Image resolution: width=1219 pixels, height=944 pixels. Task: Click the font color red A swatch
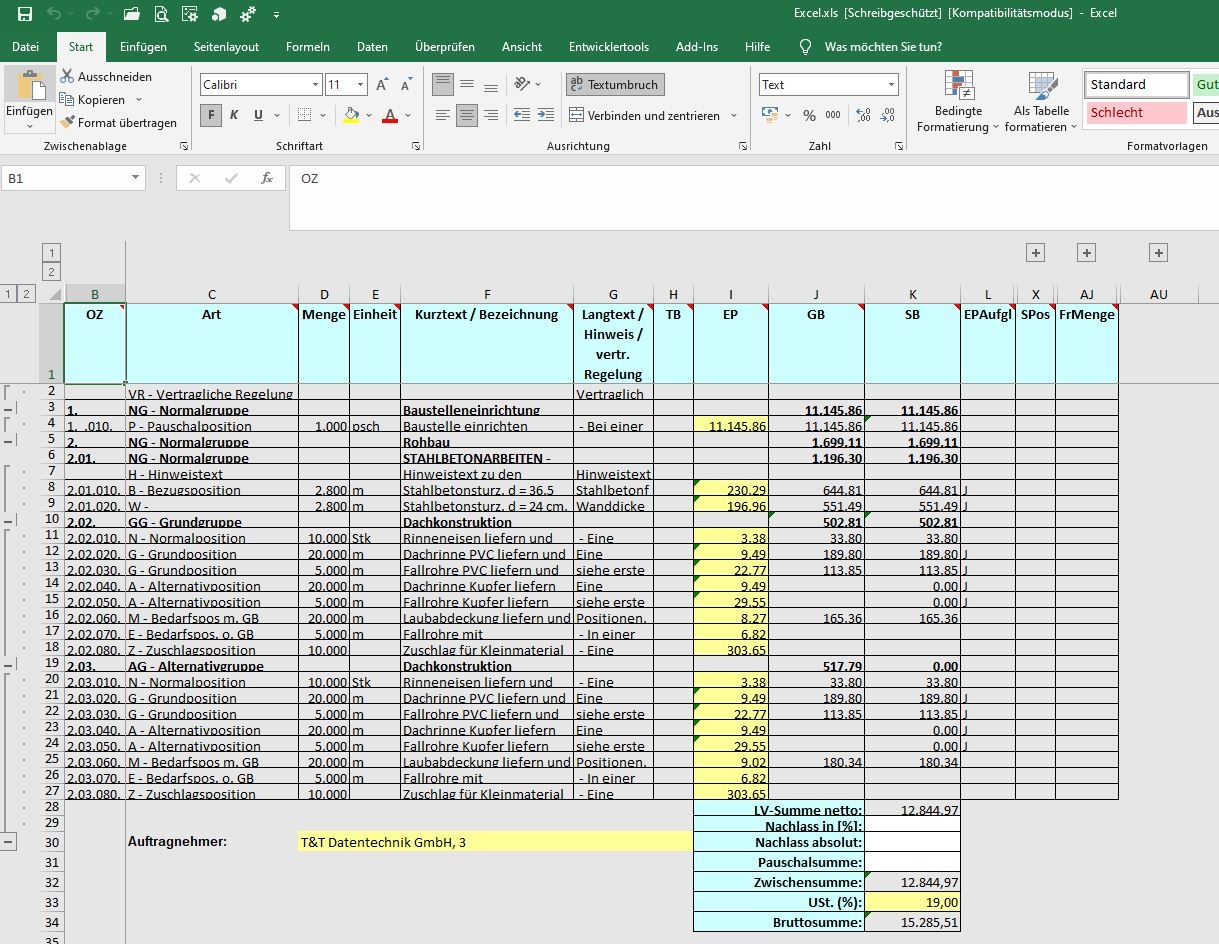point(390,115)
